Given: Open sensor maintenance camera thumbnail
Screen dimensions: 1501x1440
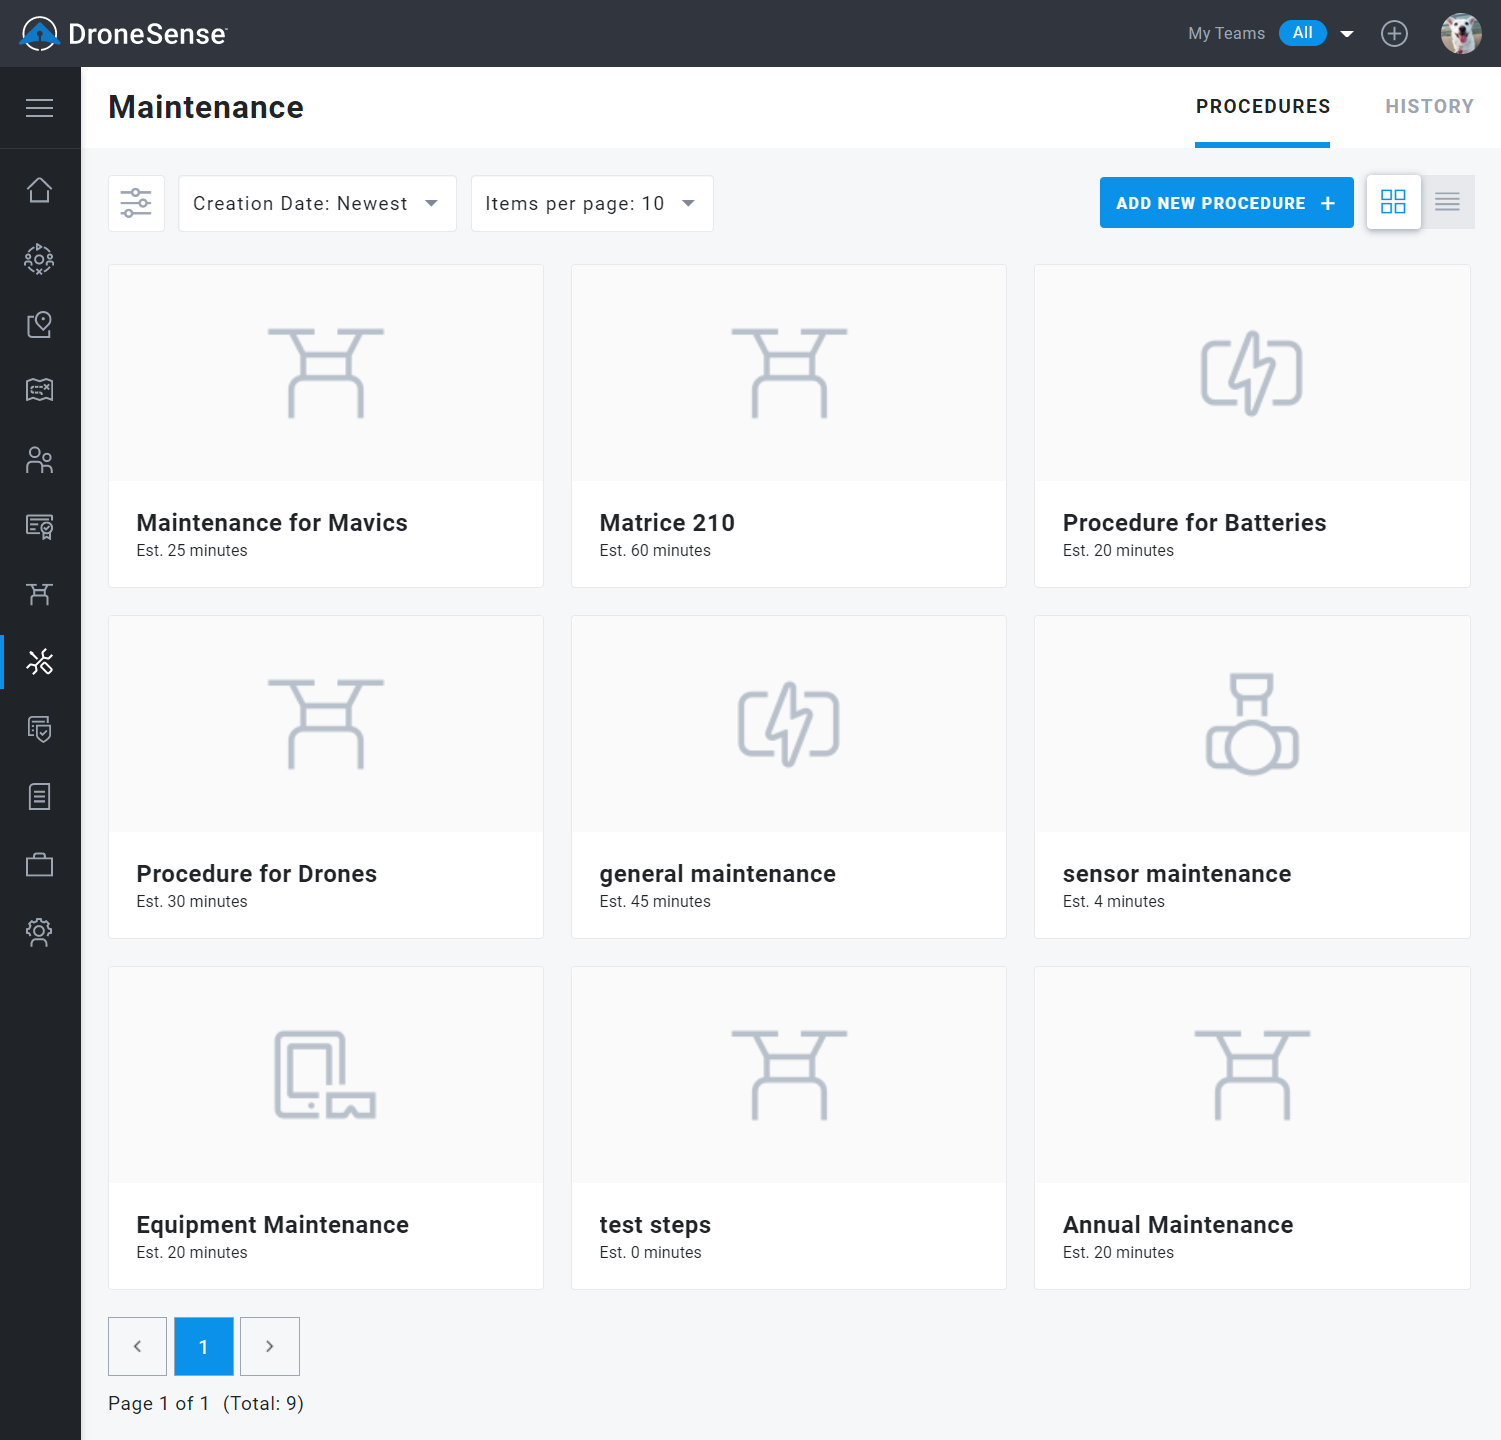Looking at the screenshot, I should [x=1252, y=724].
